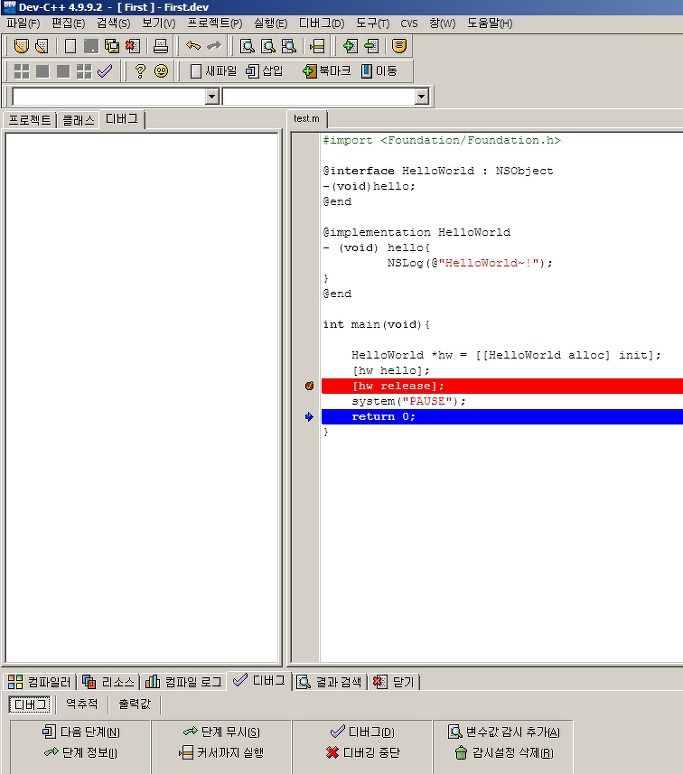Open the 창(W) menu
The height and width of the screenshot is (774, 683).
(x=442, y=23)
